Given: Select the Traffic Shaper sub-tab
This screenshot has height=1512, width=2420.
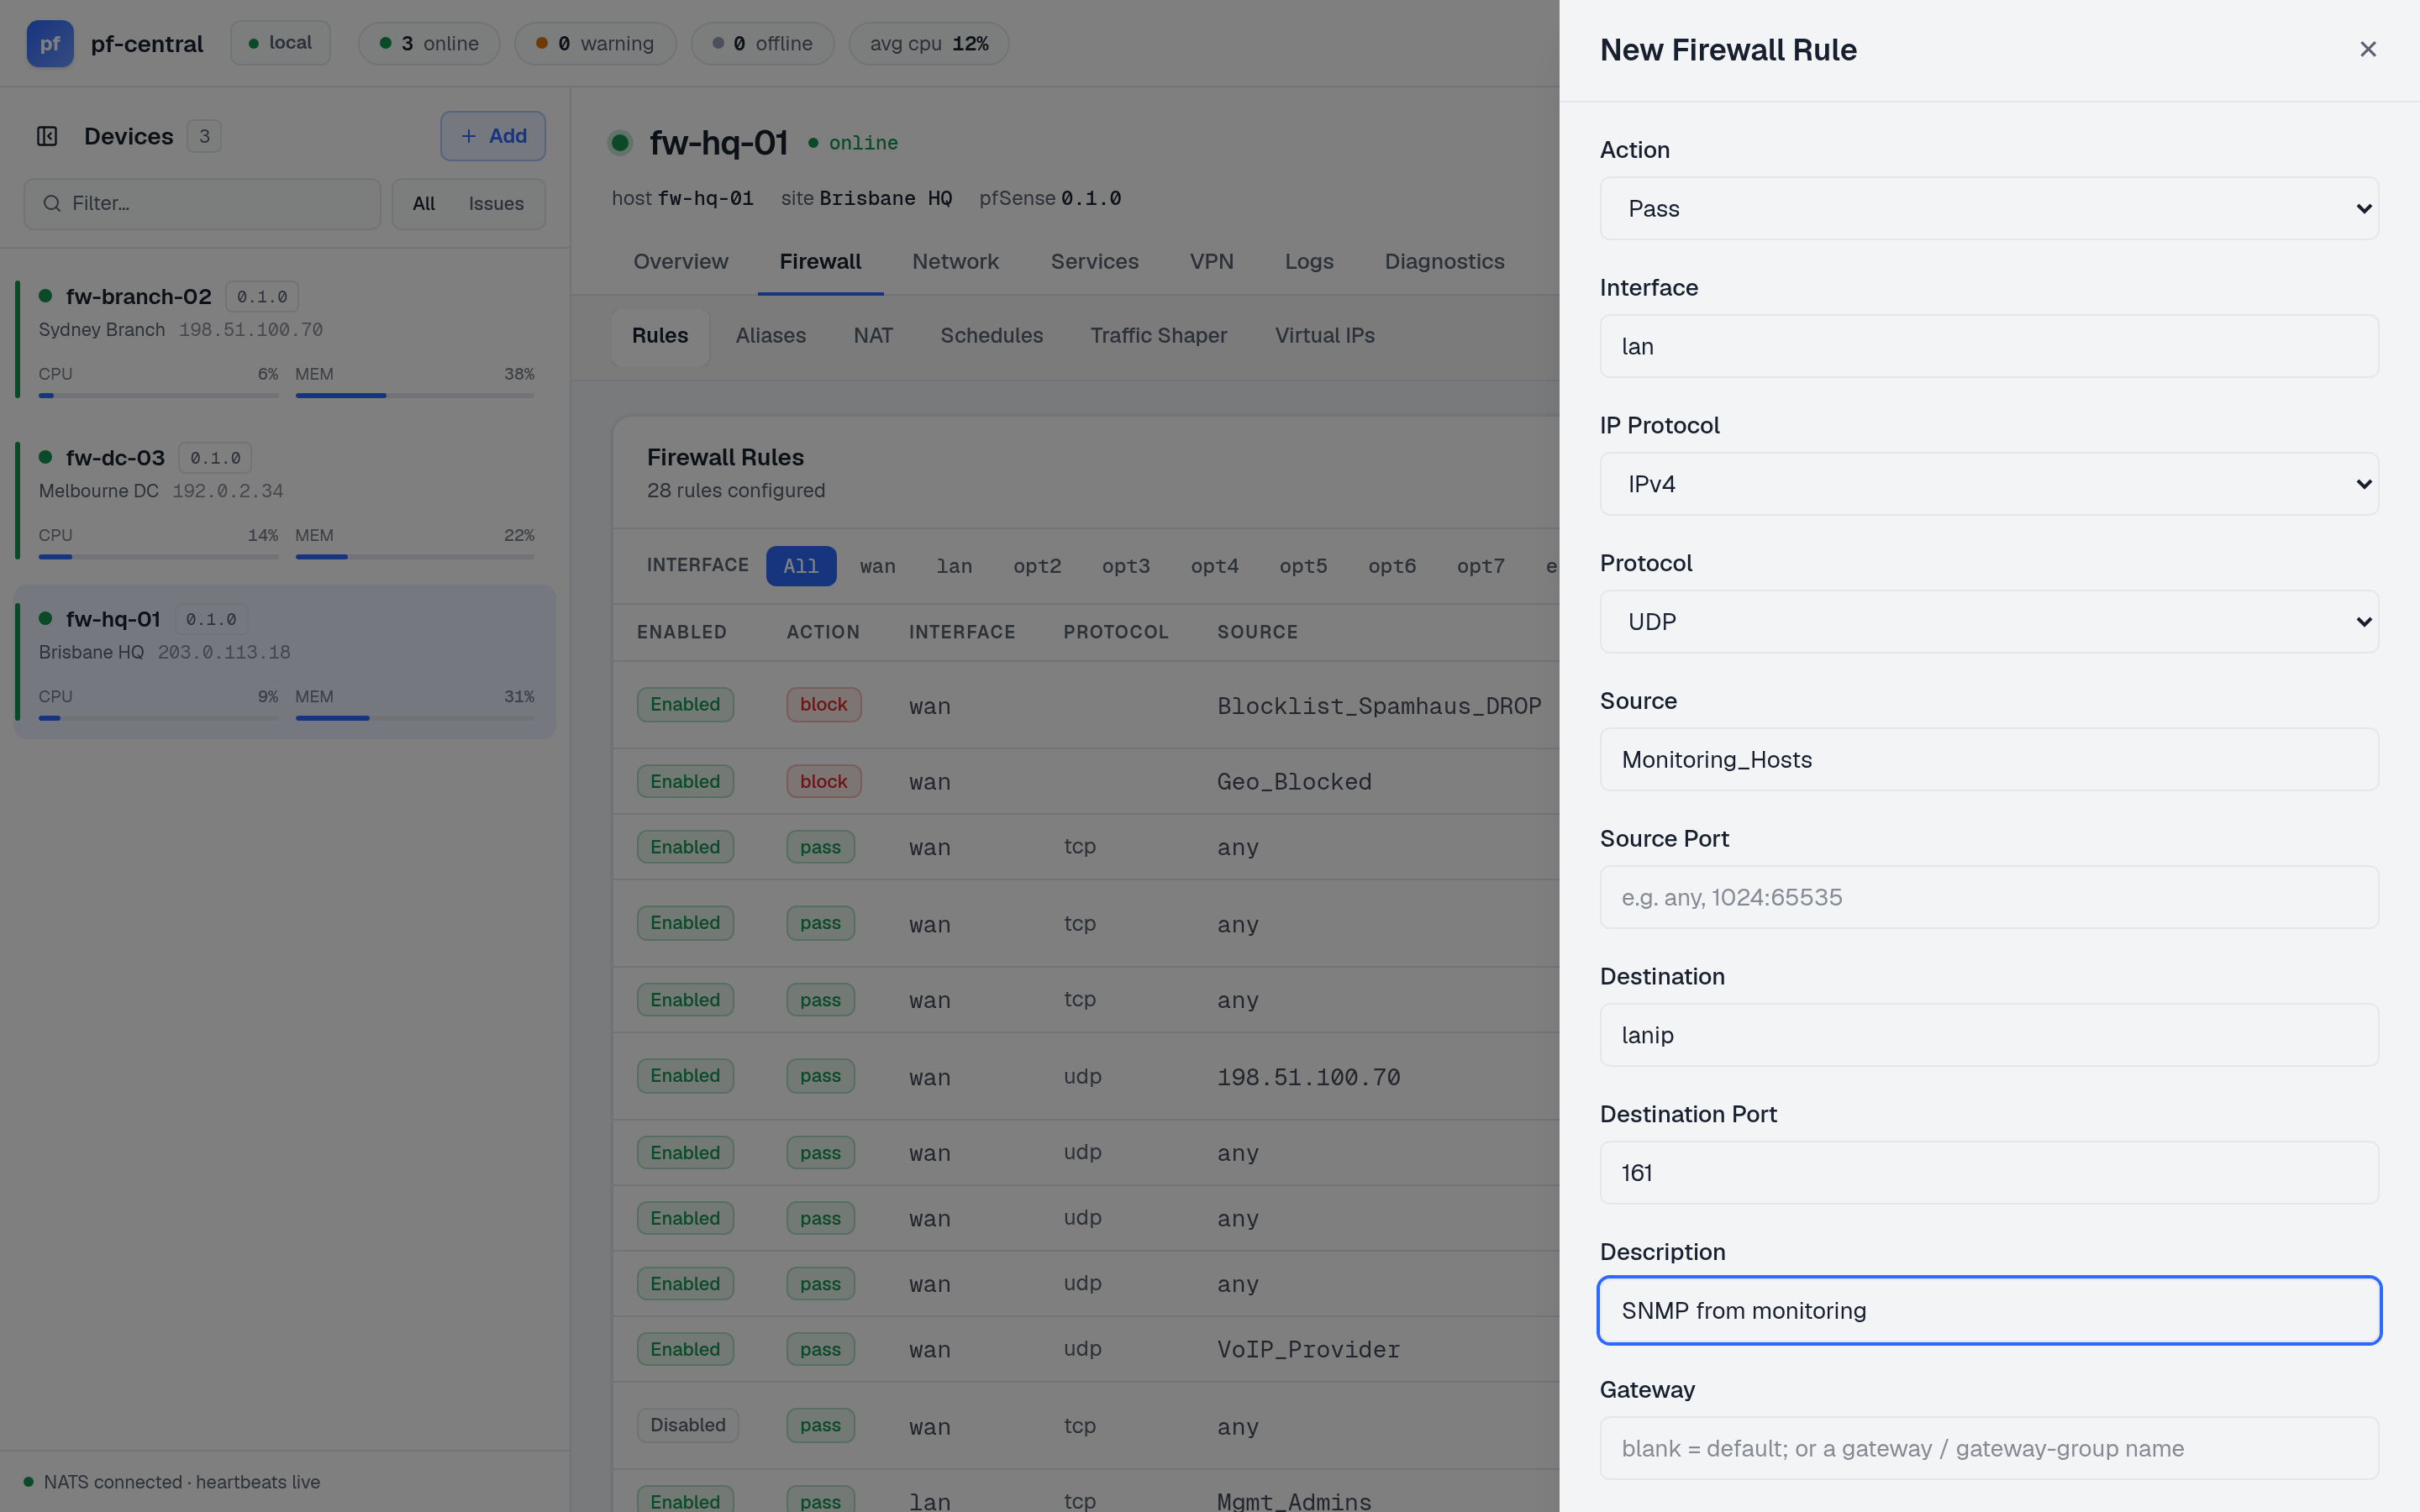Looking at the screenshot, I should pos(1158,336).
